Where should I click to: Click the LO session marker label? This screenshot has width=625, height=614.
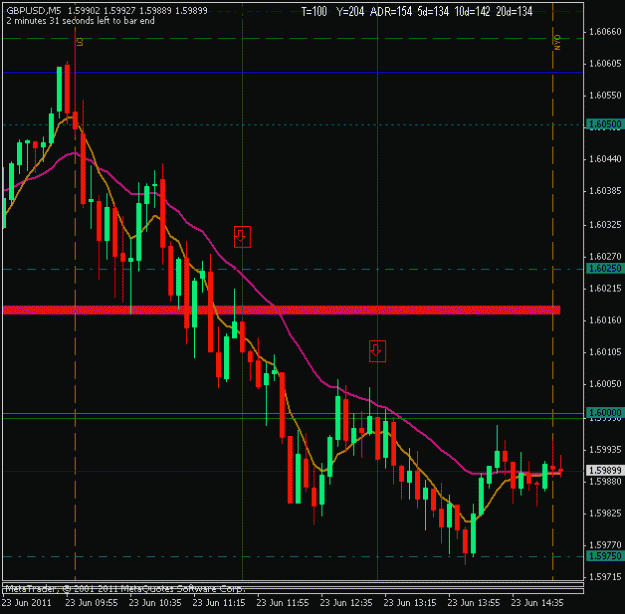80,42
